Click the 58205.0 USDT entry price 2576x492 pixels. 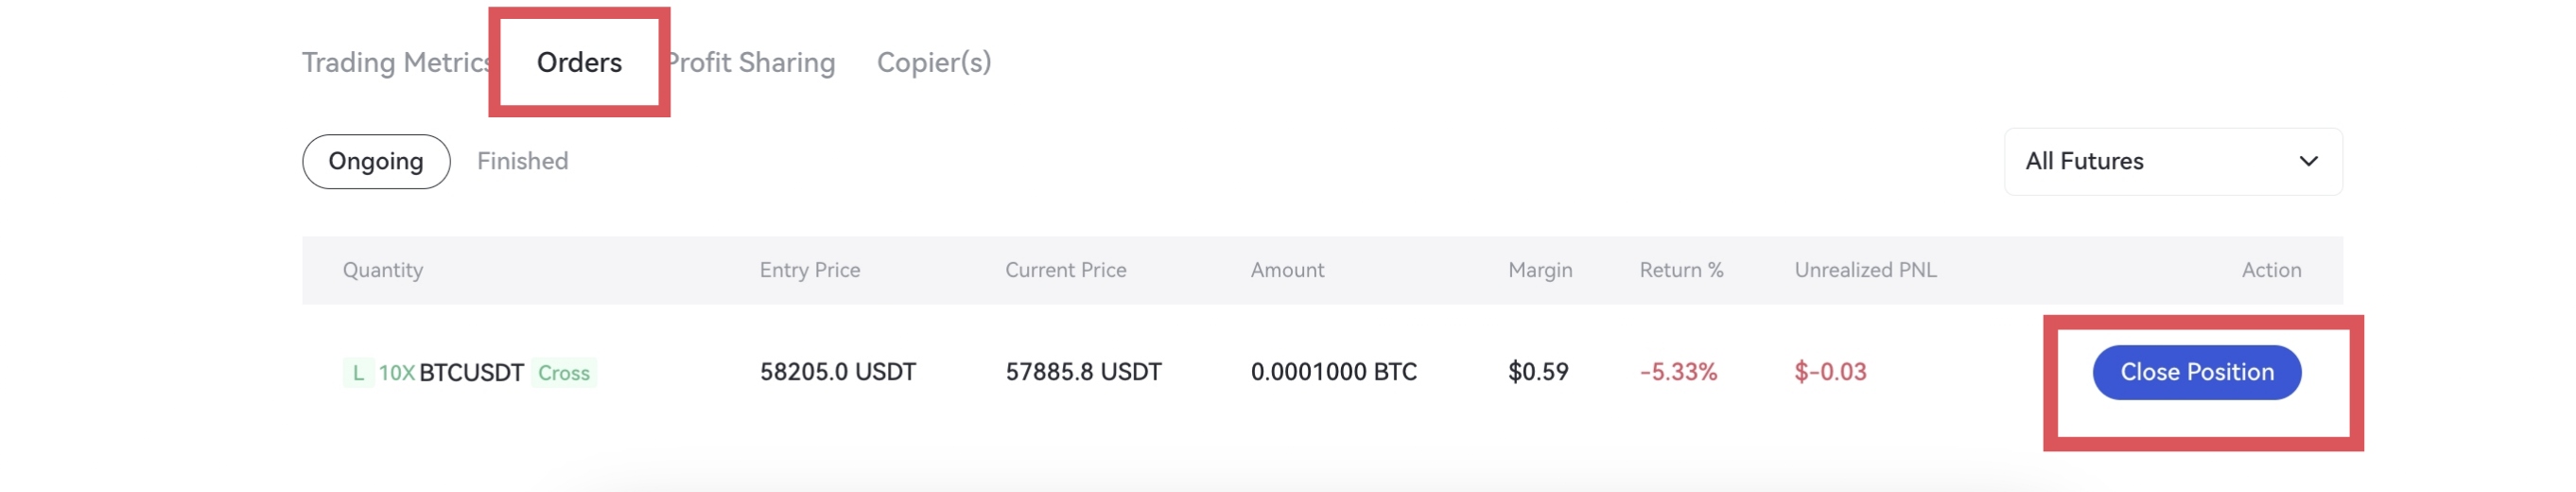point(837,372)
